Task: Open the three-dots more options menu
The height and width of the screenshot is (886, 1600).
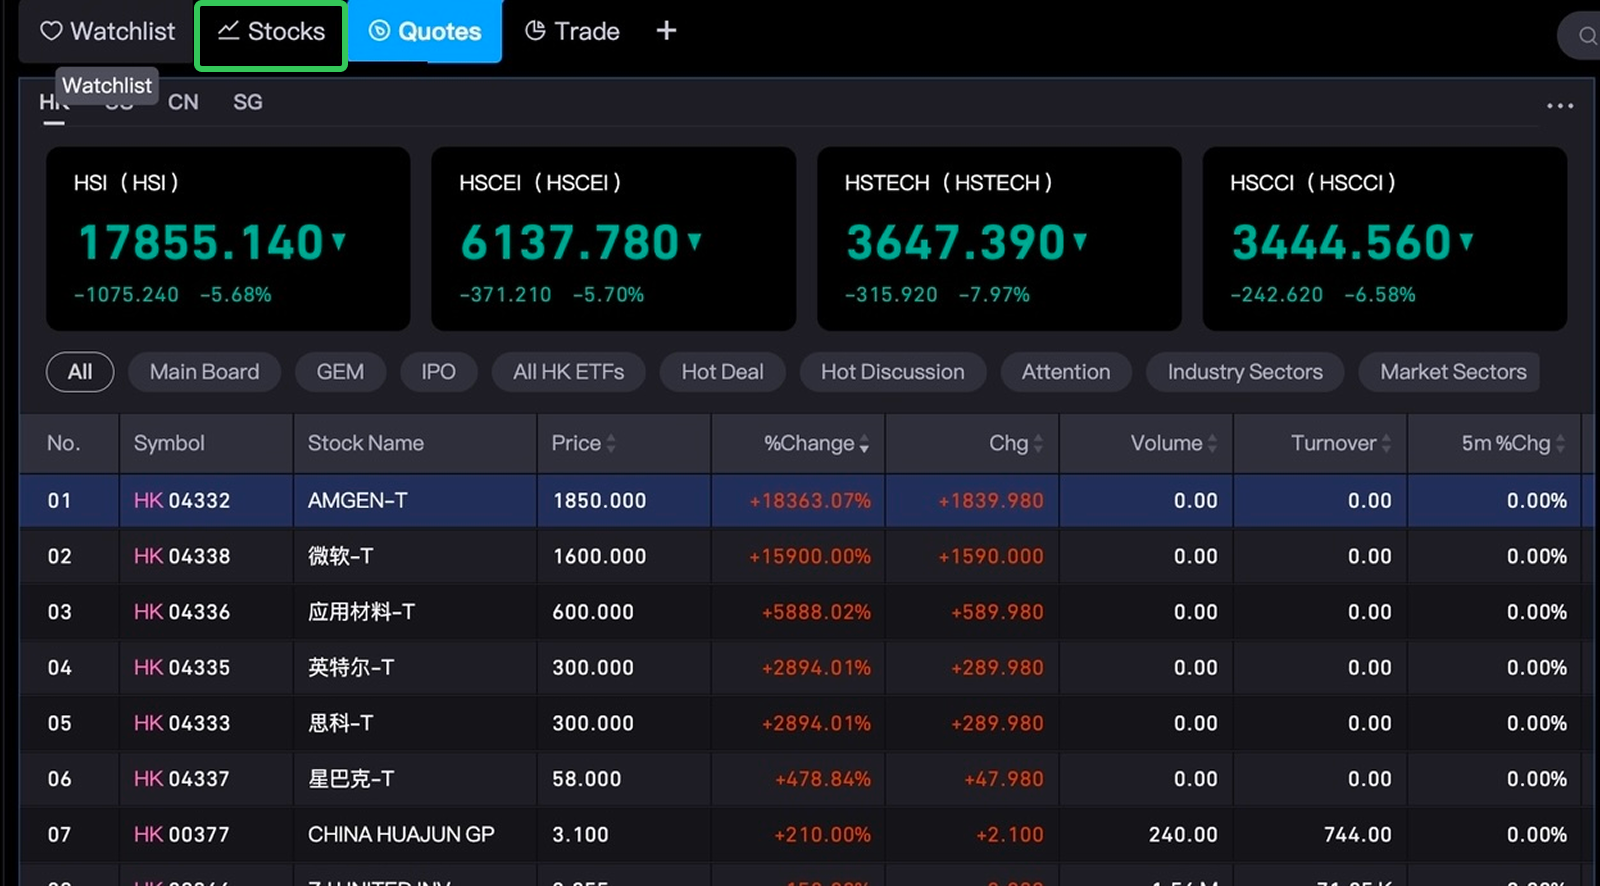Action: [x=1559, y=105]
